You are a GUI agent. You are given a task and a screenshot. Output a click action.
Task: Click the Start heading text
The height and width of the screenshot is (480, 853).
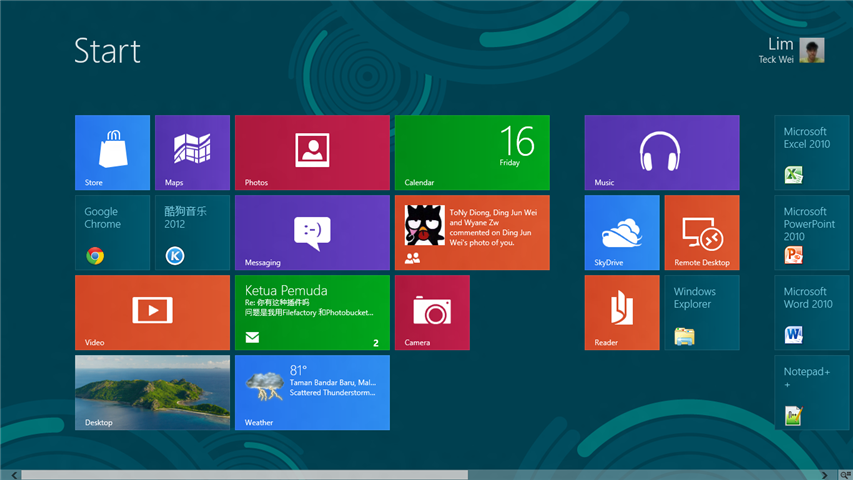pyautogui.click(x=107, y=51)
